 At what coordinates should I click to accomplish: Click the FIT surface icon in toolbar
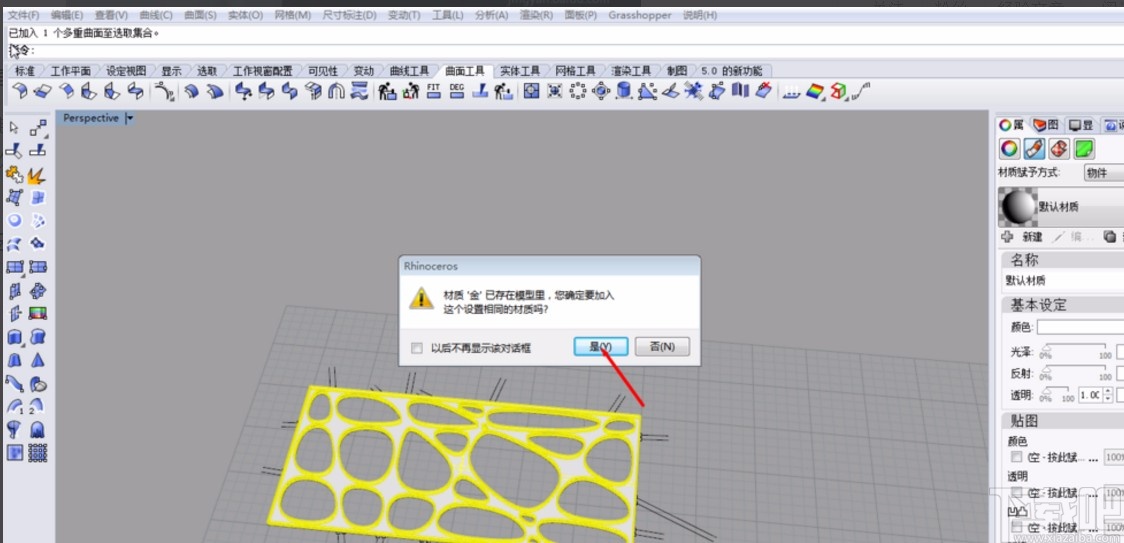(x=434, y=91)
